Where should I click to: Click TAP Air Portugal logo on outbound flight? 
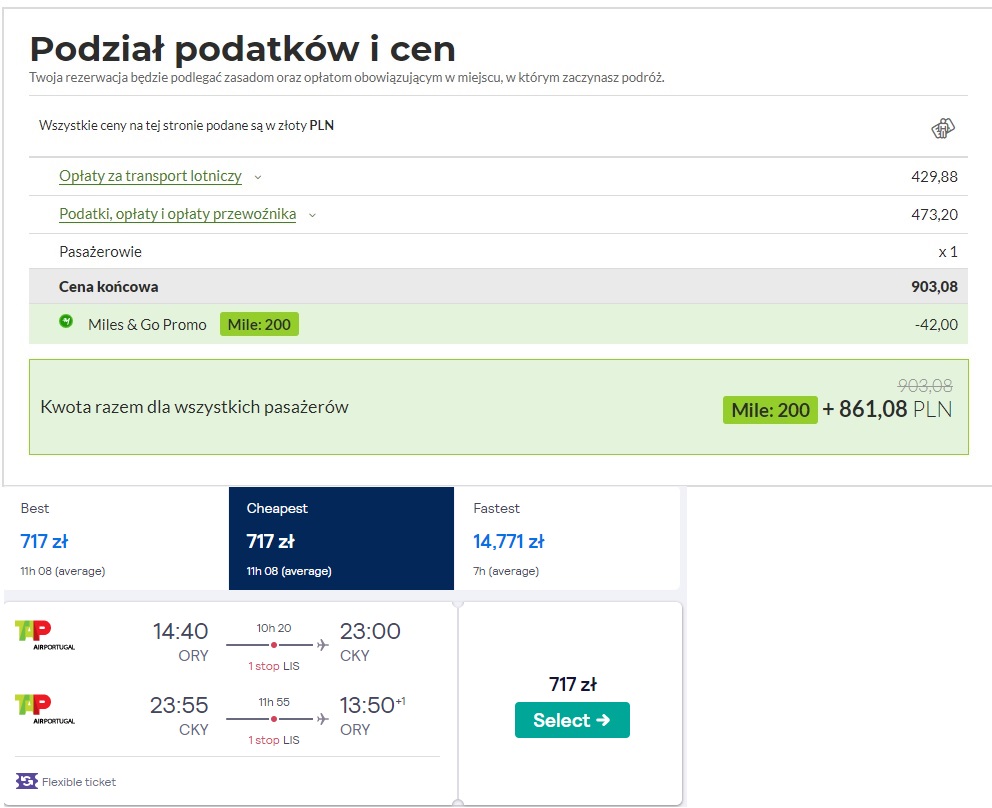point(44,635)
